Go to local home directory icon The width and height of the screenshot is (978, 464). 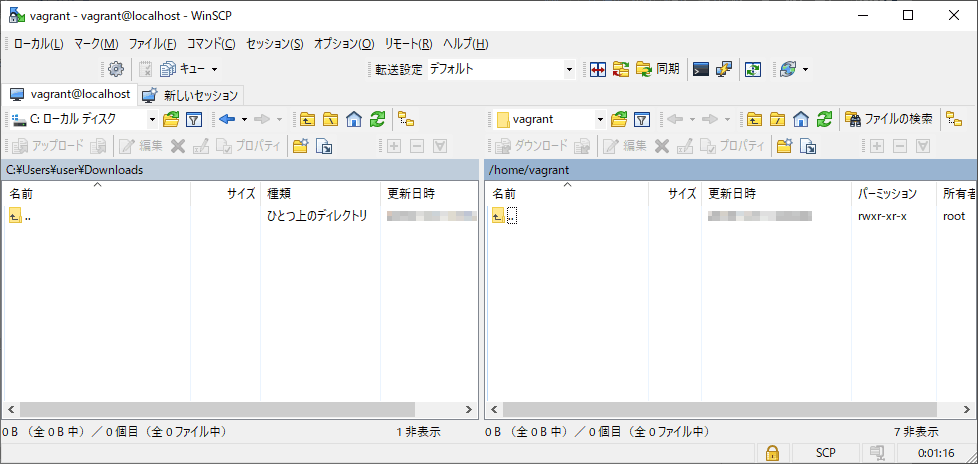pos(354,118)
